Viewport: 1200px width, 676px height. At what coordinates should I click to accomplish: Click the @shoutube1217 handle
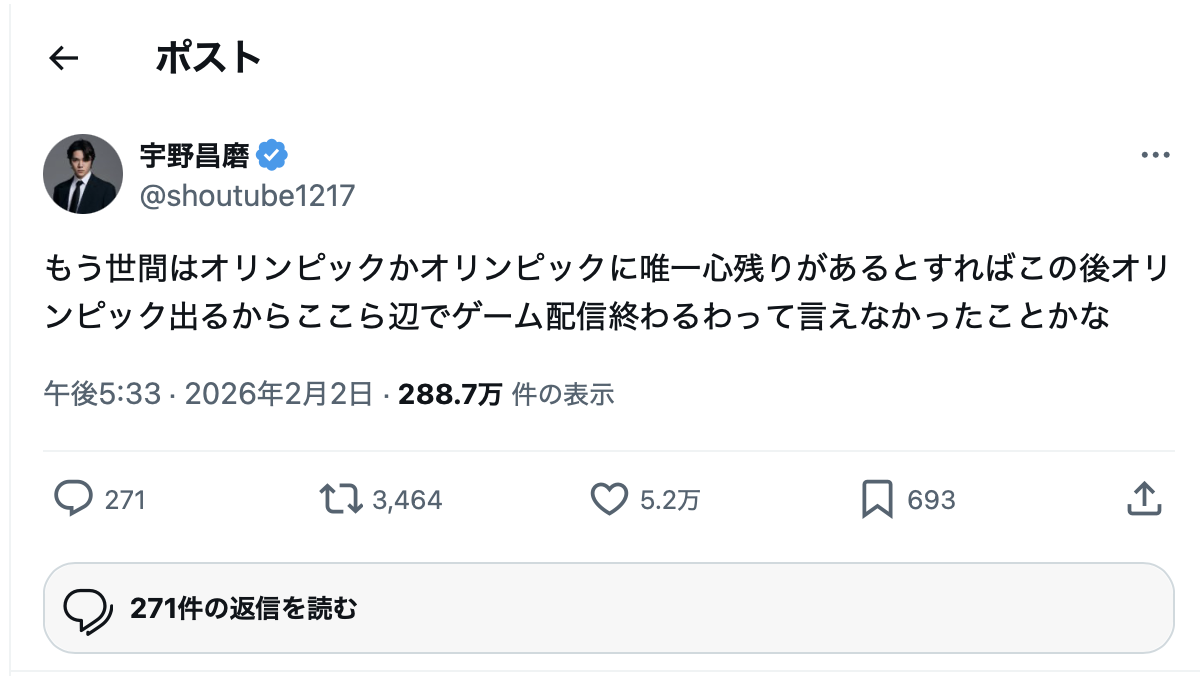[247, 195]
